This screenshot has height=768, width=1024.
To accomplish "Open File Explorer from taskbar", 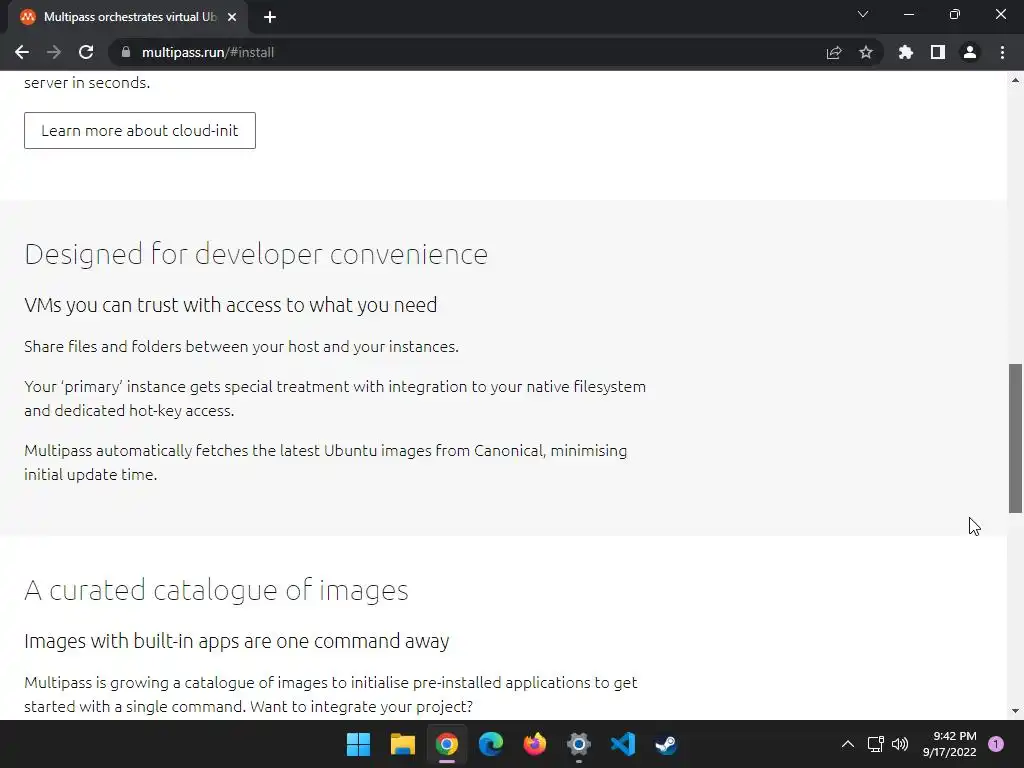I will click(402, 744).
